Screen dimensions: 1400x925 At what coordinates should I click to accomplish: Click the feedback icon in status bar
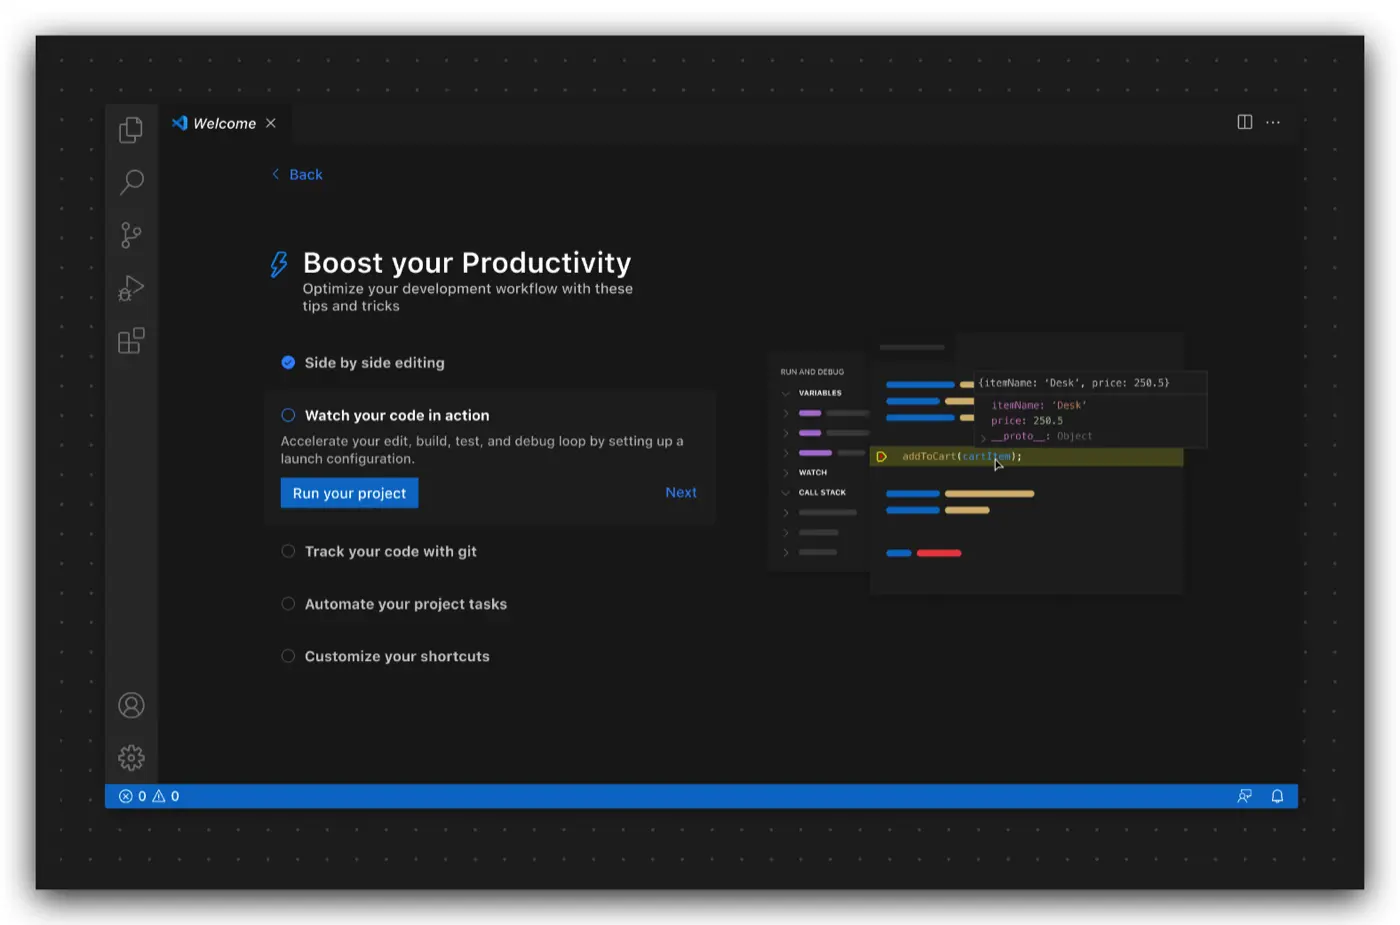pos(1244,796)
